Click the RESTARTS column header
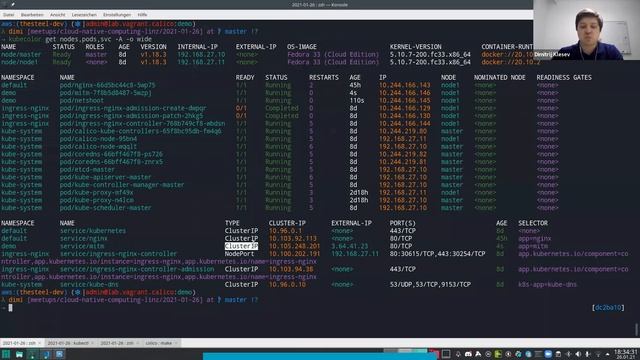This screenshot has height=360, width=640. (x=324, y=78)
